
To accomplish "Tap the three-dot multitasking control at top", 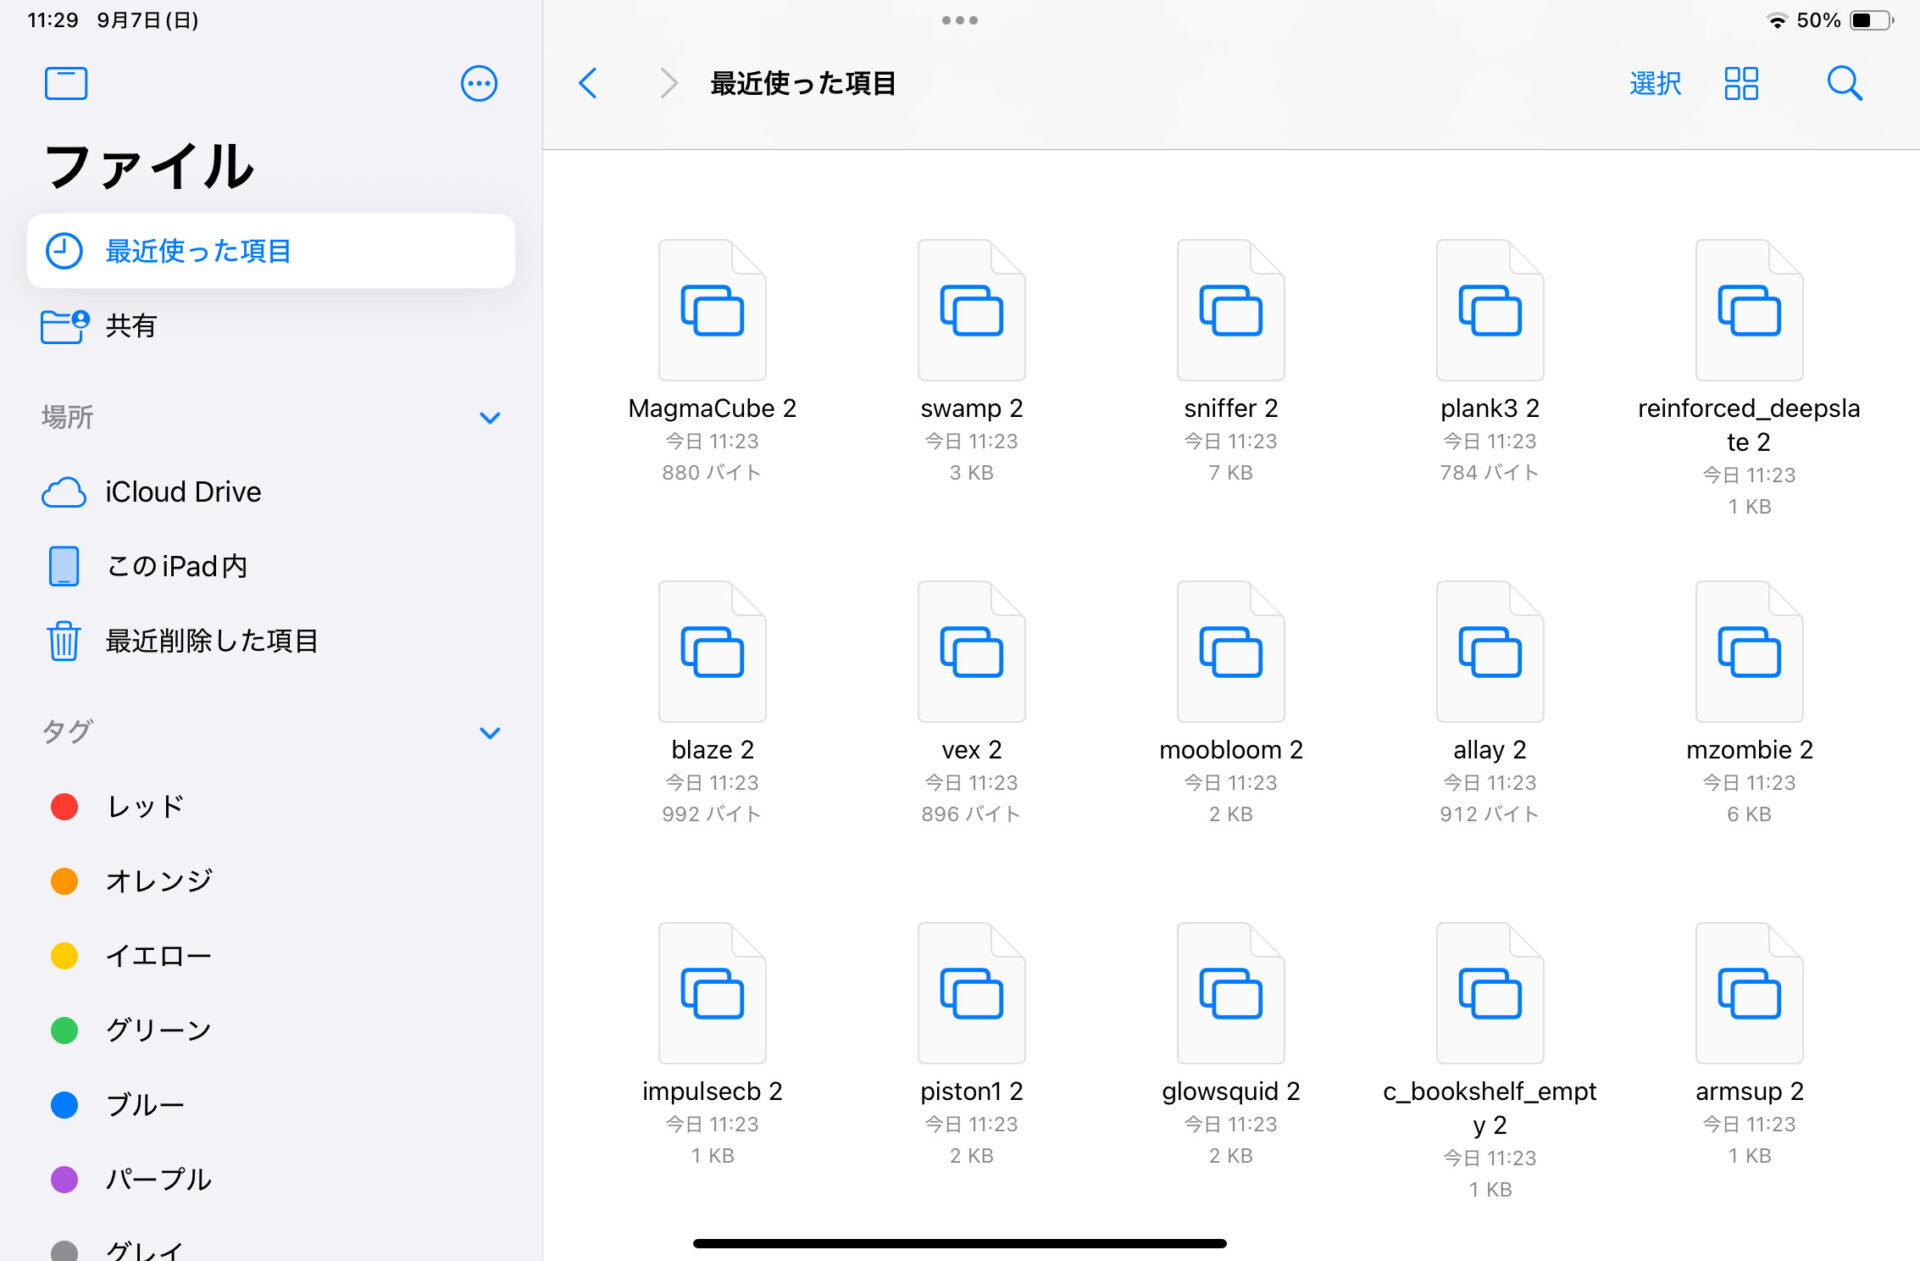I will (960, 20).
